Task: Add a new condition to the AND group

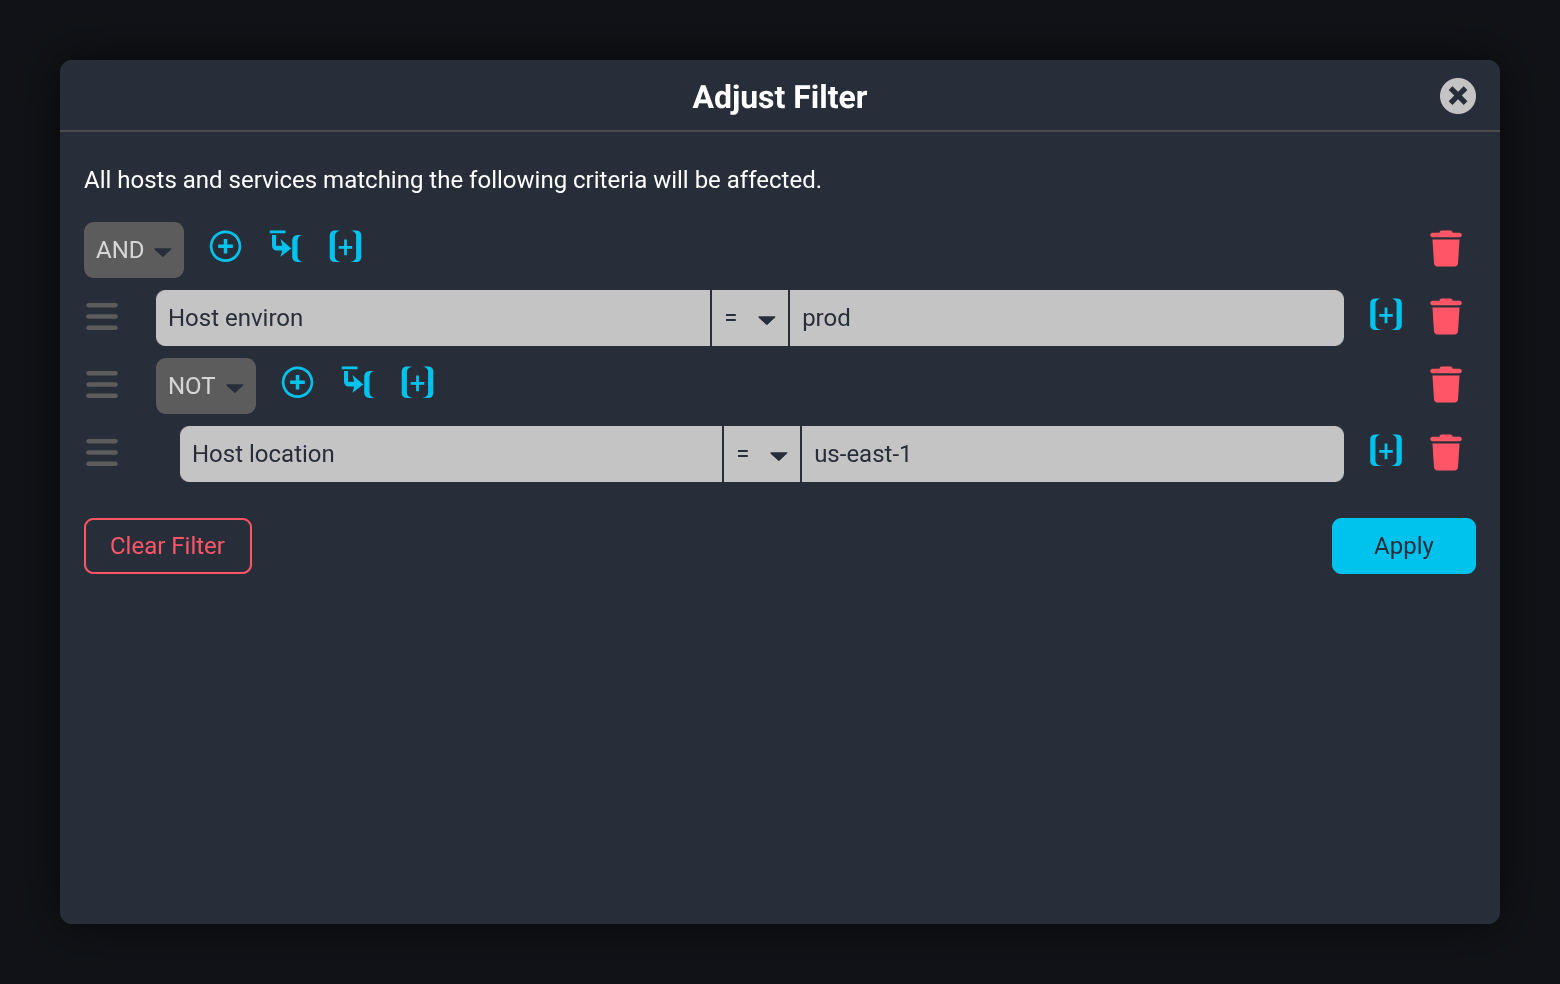Action: click(x=225, y=246)
